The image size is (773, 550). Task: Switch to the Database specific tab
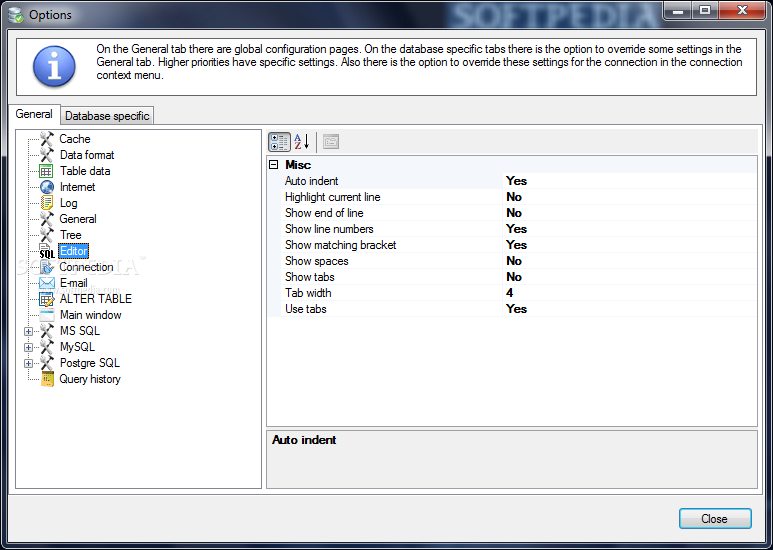[x=107, y=116]
